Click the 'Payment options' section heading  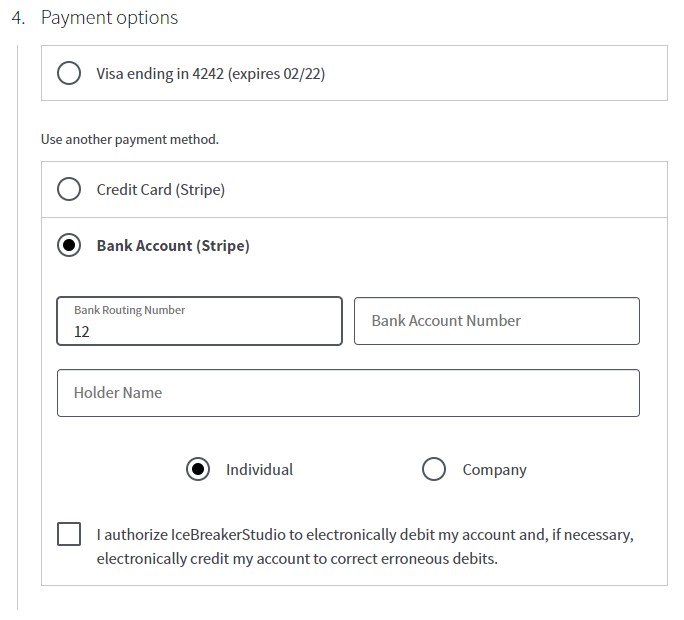pos(109,18)
